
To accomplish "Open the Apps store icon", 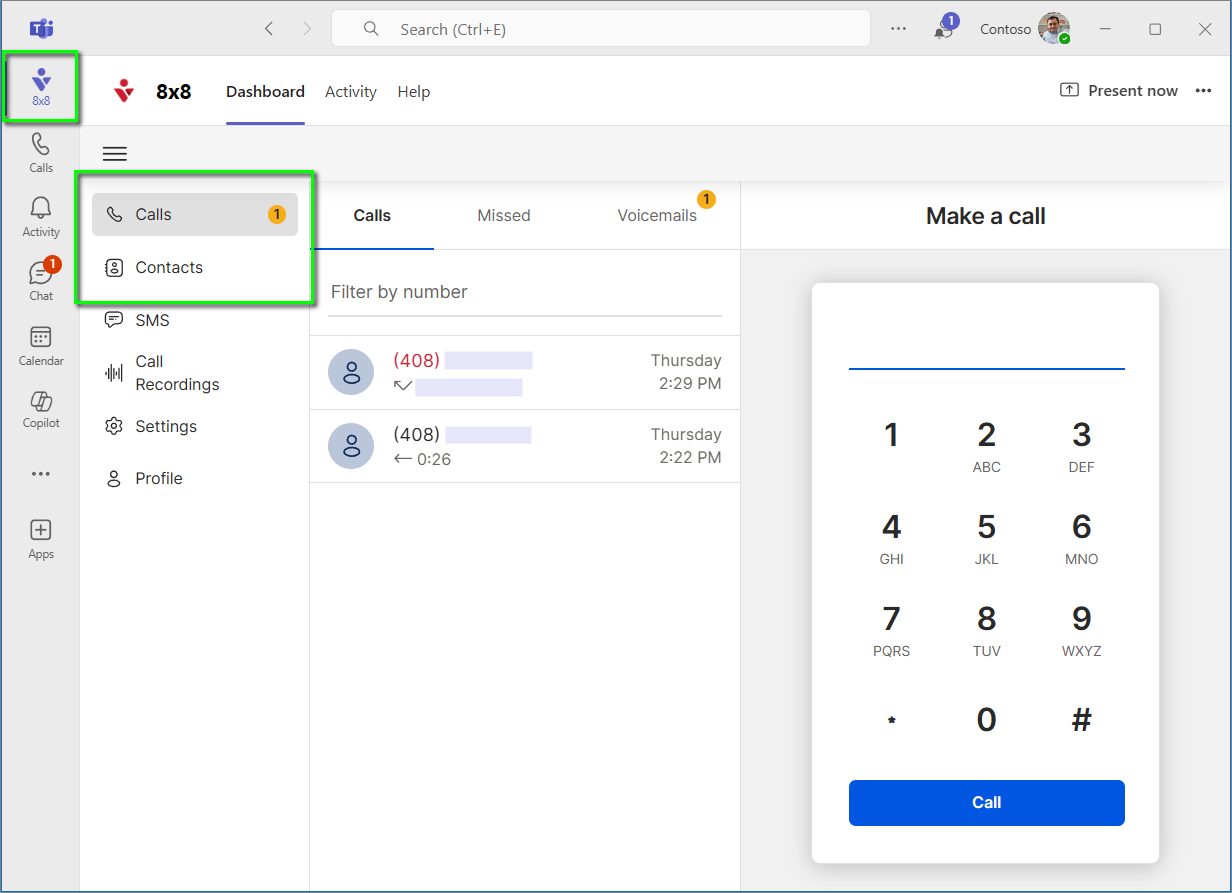I will (41, 538).
